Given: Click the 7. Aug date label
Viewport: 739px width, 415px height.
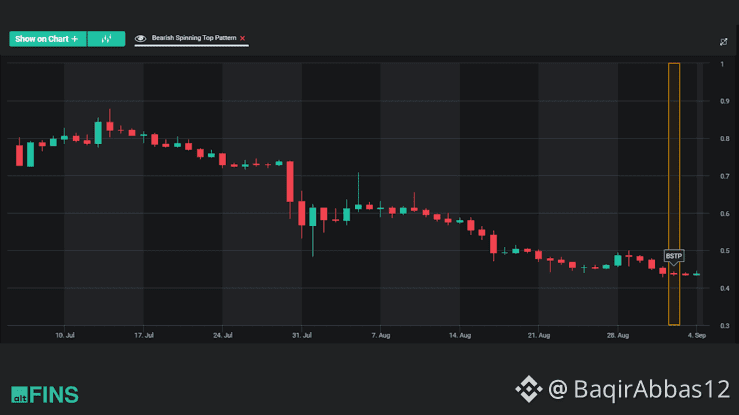Looking at the screenshot, I should 380,335.
